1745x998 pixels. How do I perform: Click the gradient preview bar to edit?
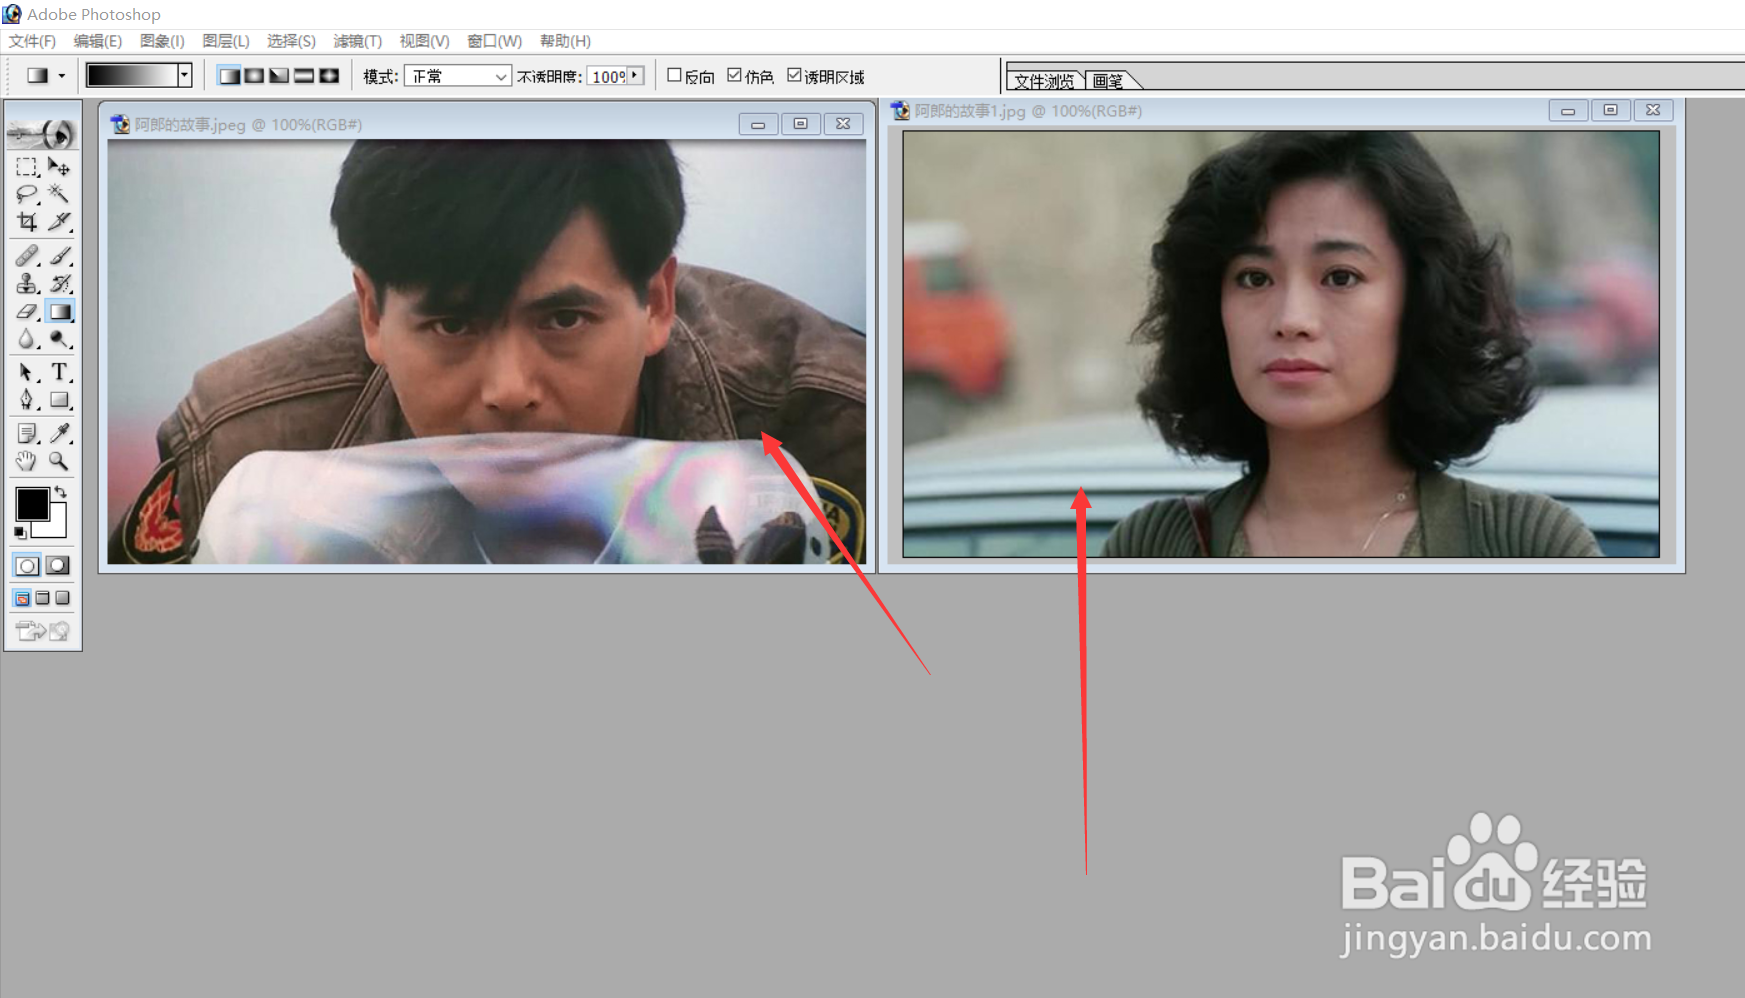pos(132,75)
